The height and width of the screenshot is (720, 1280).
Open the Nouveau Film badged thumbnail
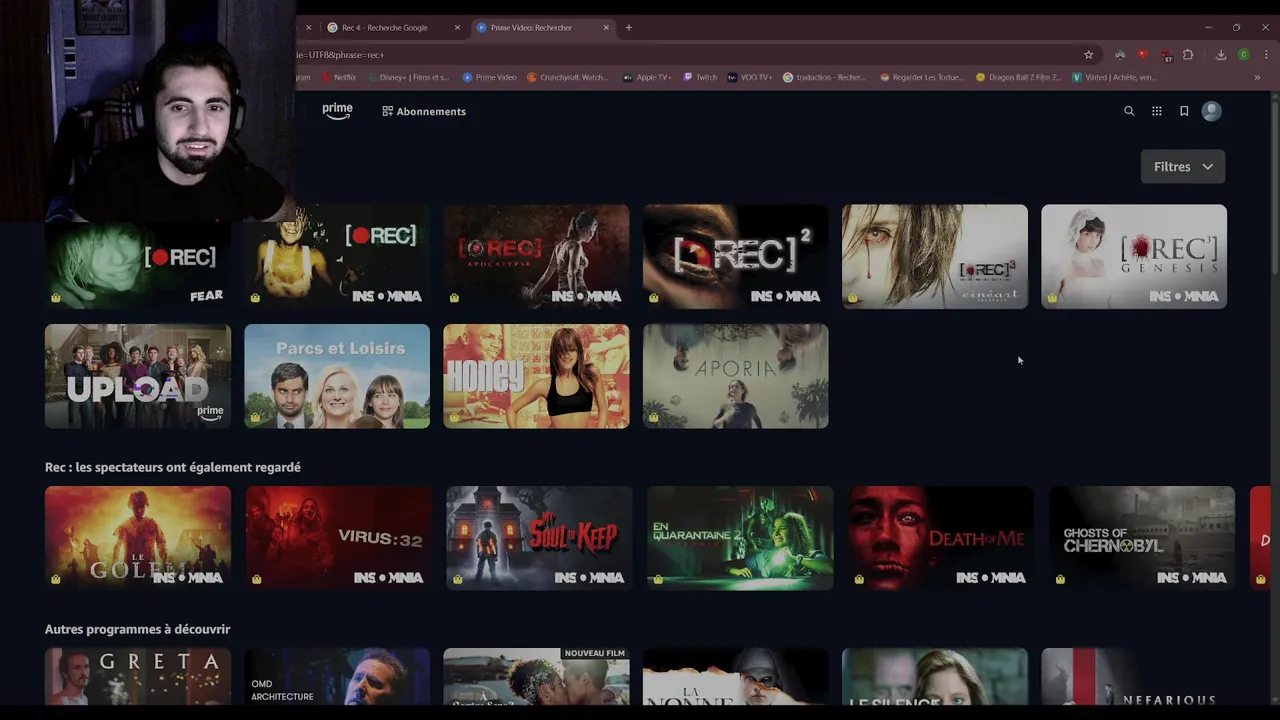click(x=536, y=677)
